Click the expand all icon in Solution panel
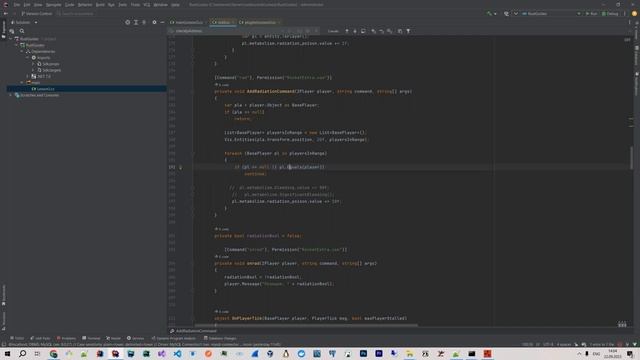Screen dimensions: 640x360 [x=136, y=22]
